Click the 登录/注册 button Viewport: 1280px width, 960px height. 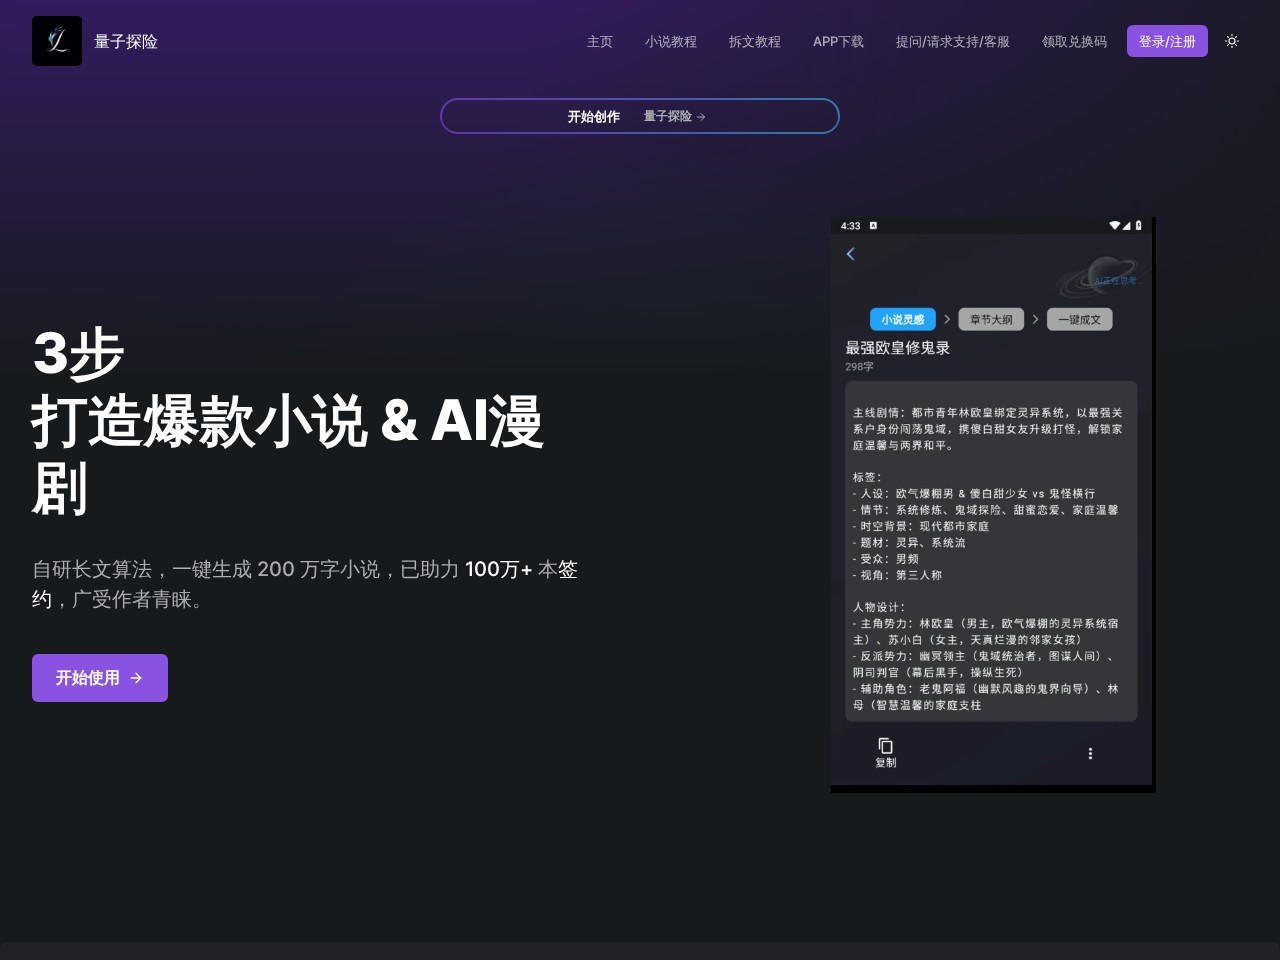1167,41
